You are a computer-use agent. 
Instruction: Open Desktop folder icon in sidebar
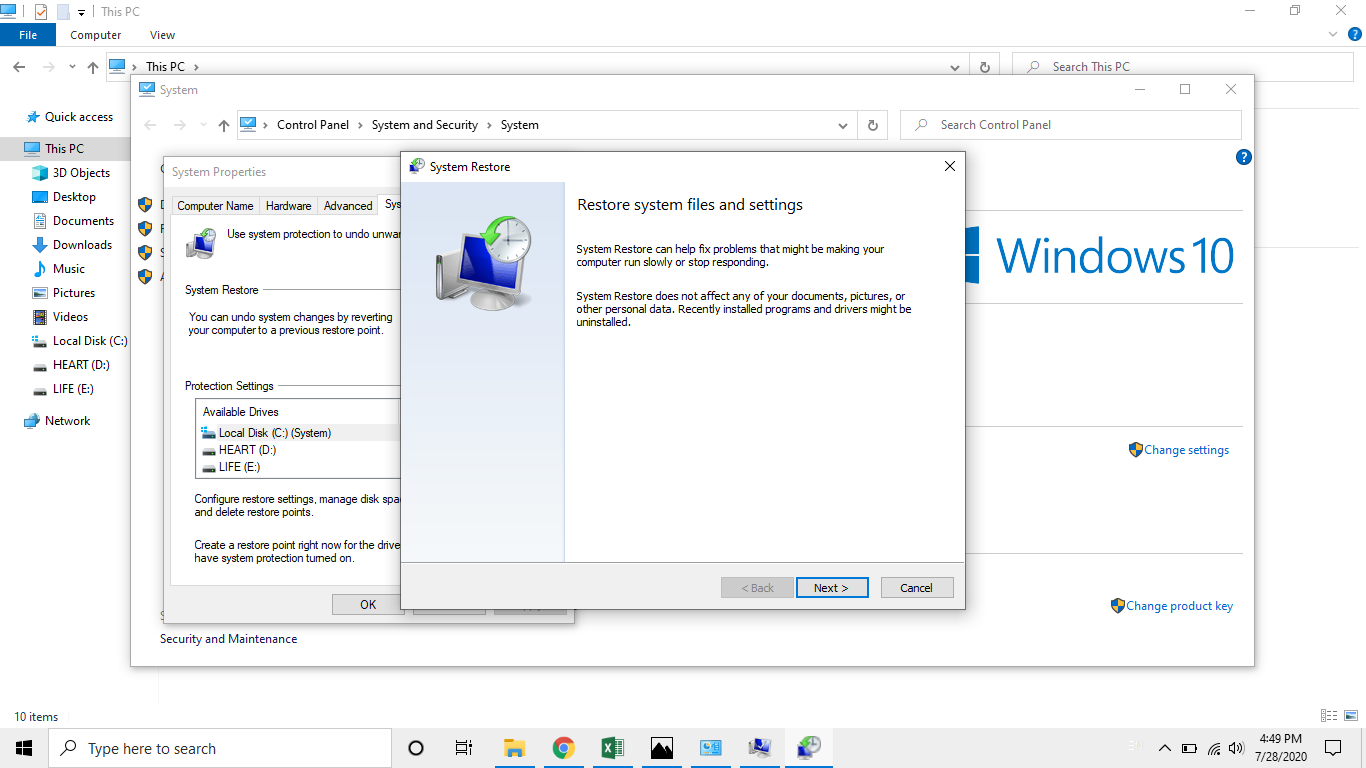coord(40,197)
